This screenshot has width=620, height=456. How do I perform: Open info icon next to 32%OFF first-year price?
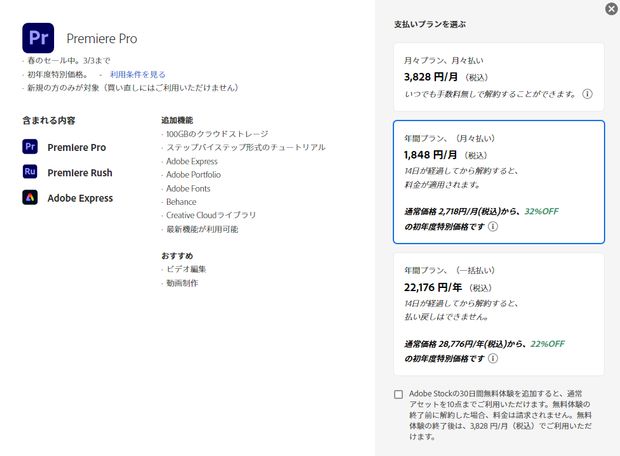point(493,227)
